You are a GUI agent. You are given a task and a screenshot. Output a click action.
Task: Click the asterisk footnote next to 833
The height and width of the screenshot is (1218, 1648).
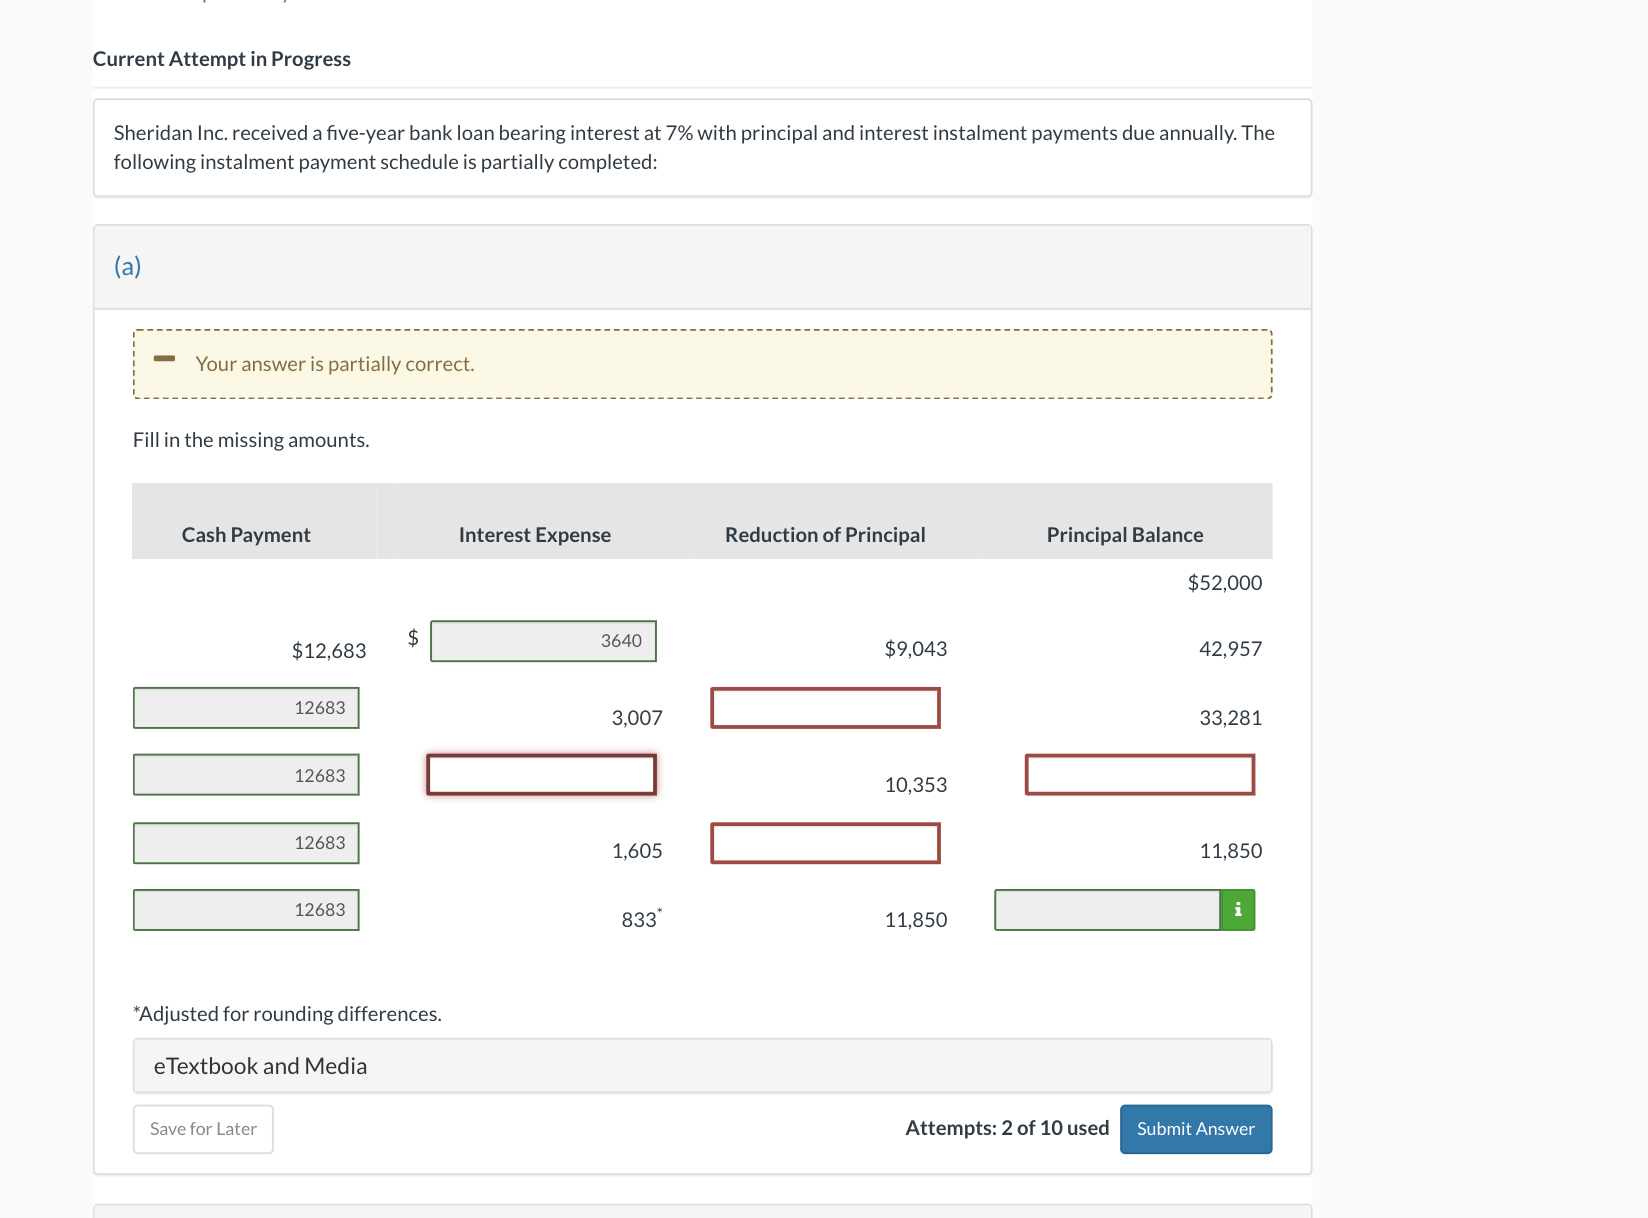(x=658, y=909)
